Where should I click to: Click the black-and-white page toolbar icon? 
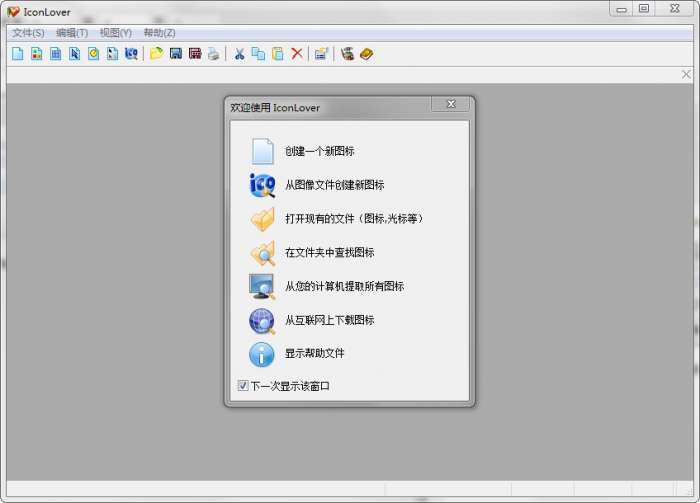pyautogui.click(x=112, y=54)
